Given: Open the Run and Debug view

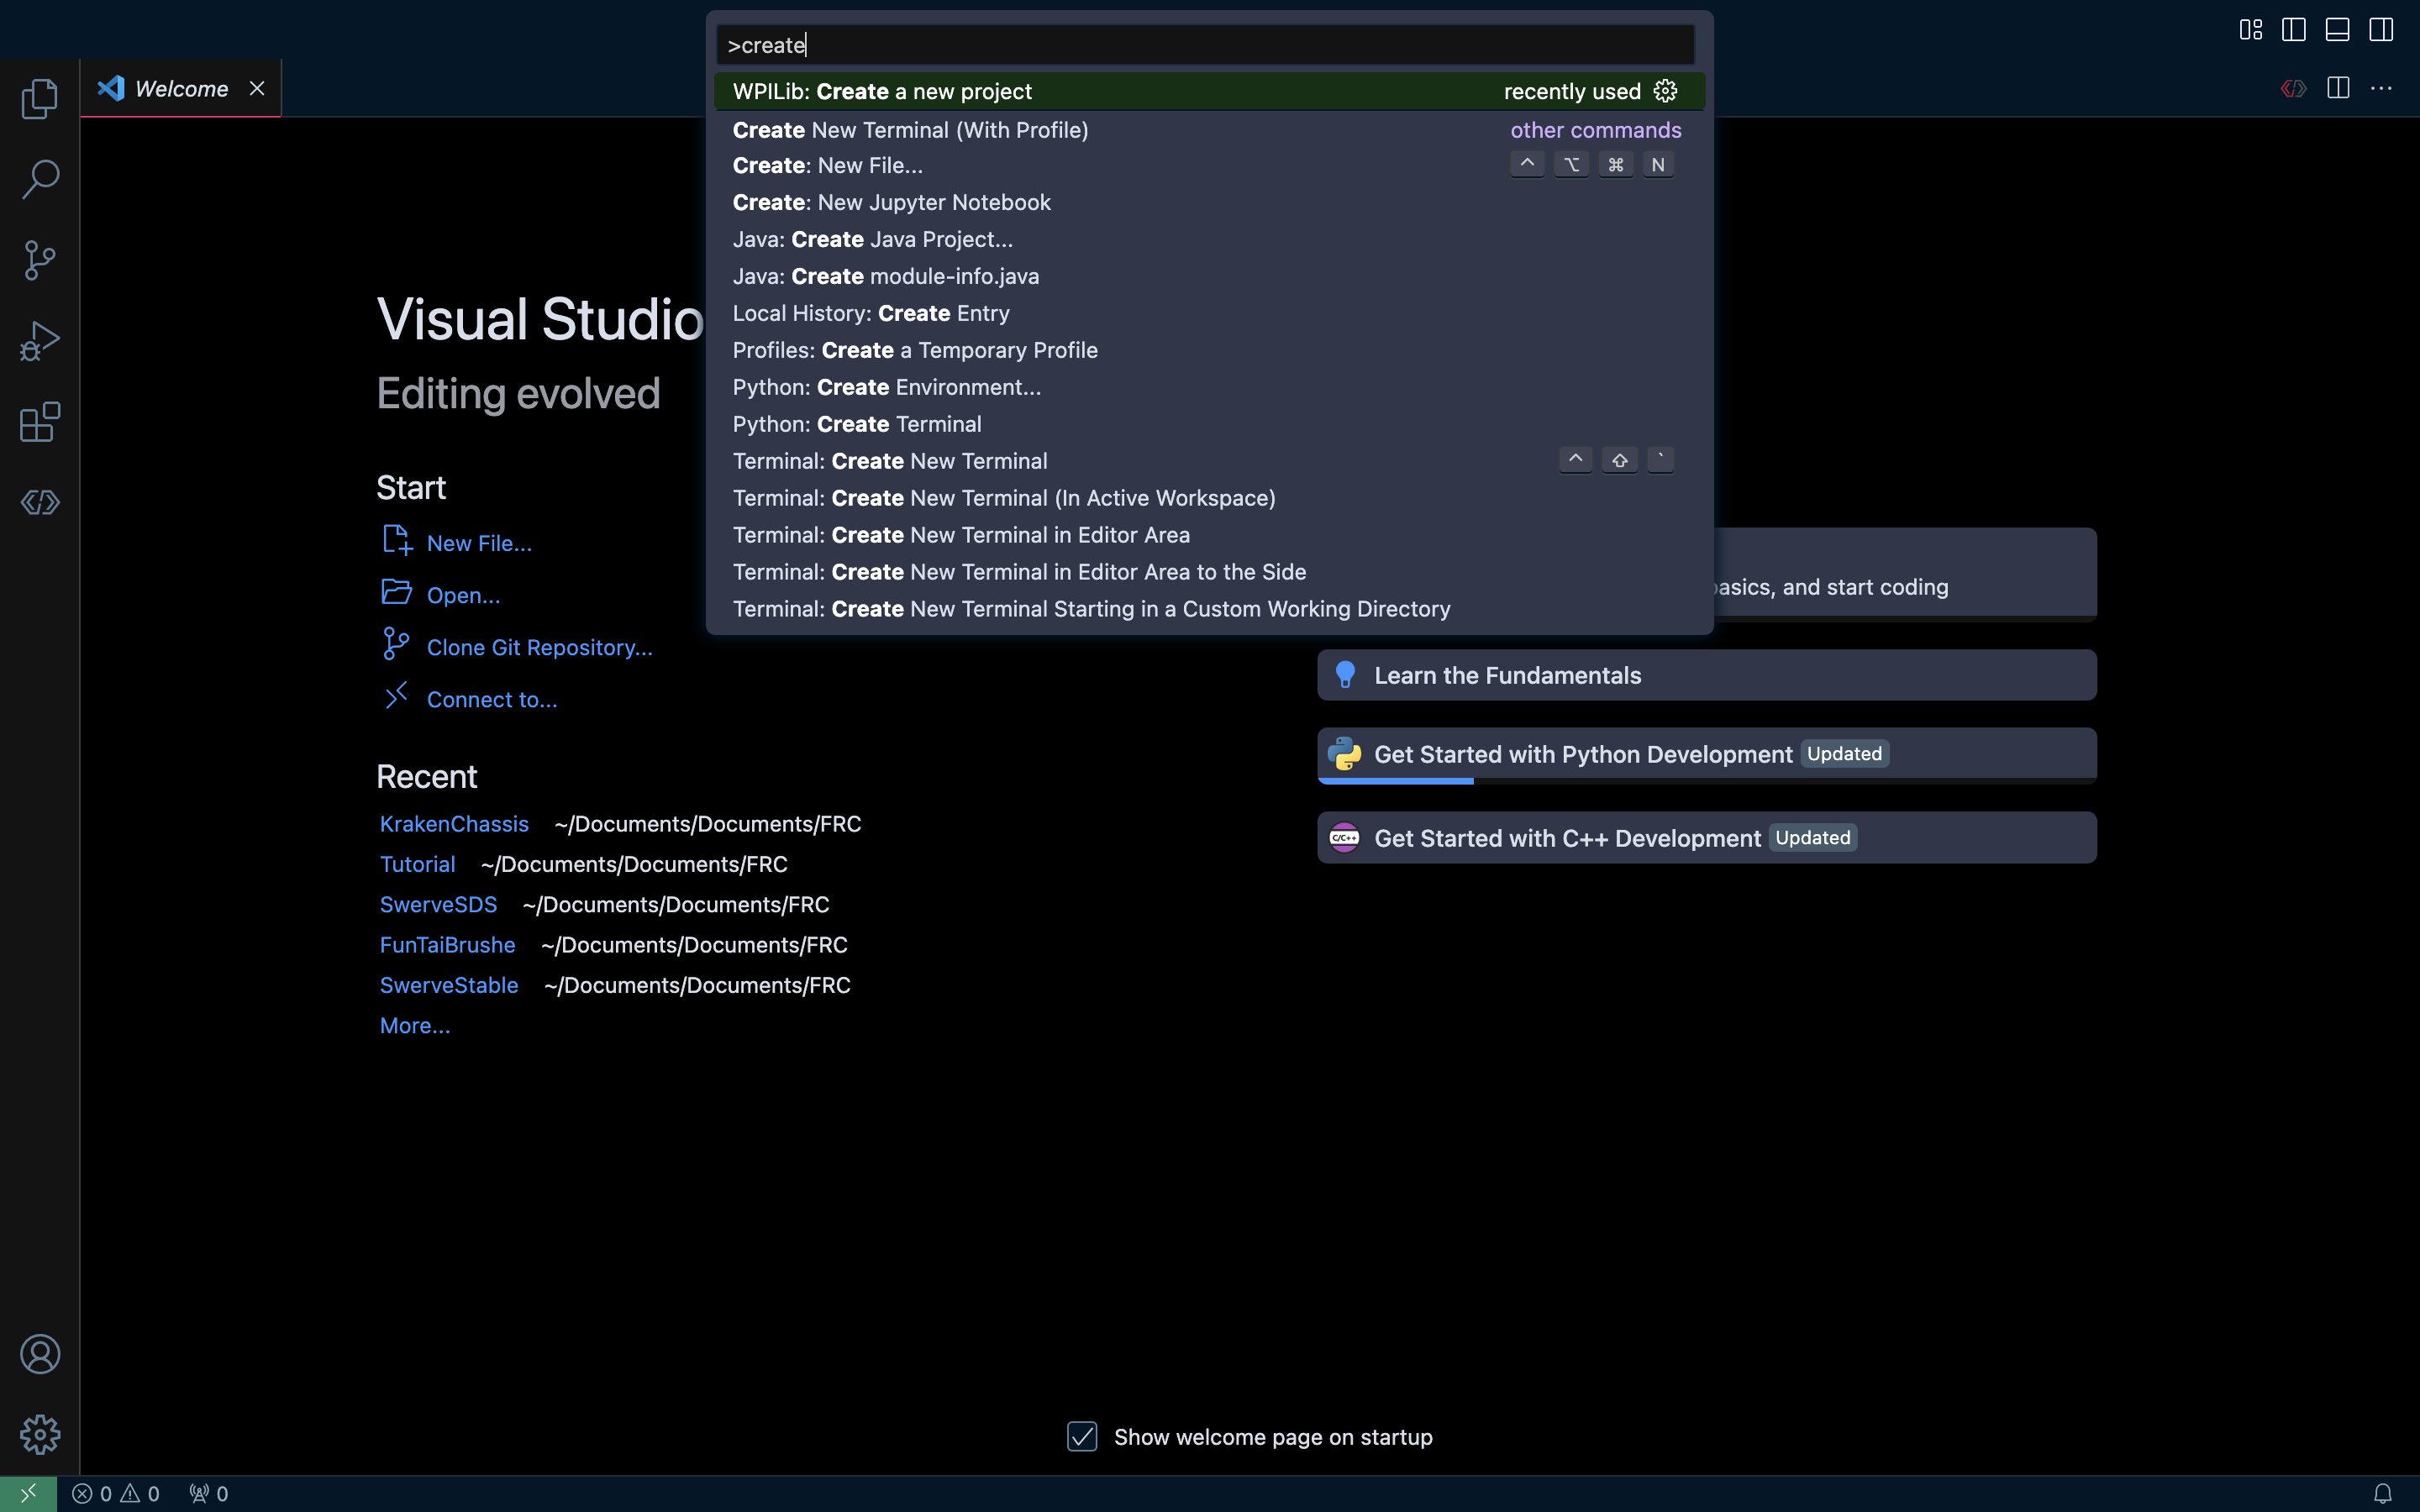Looking at the screenshot, I should tap(40, 341).
